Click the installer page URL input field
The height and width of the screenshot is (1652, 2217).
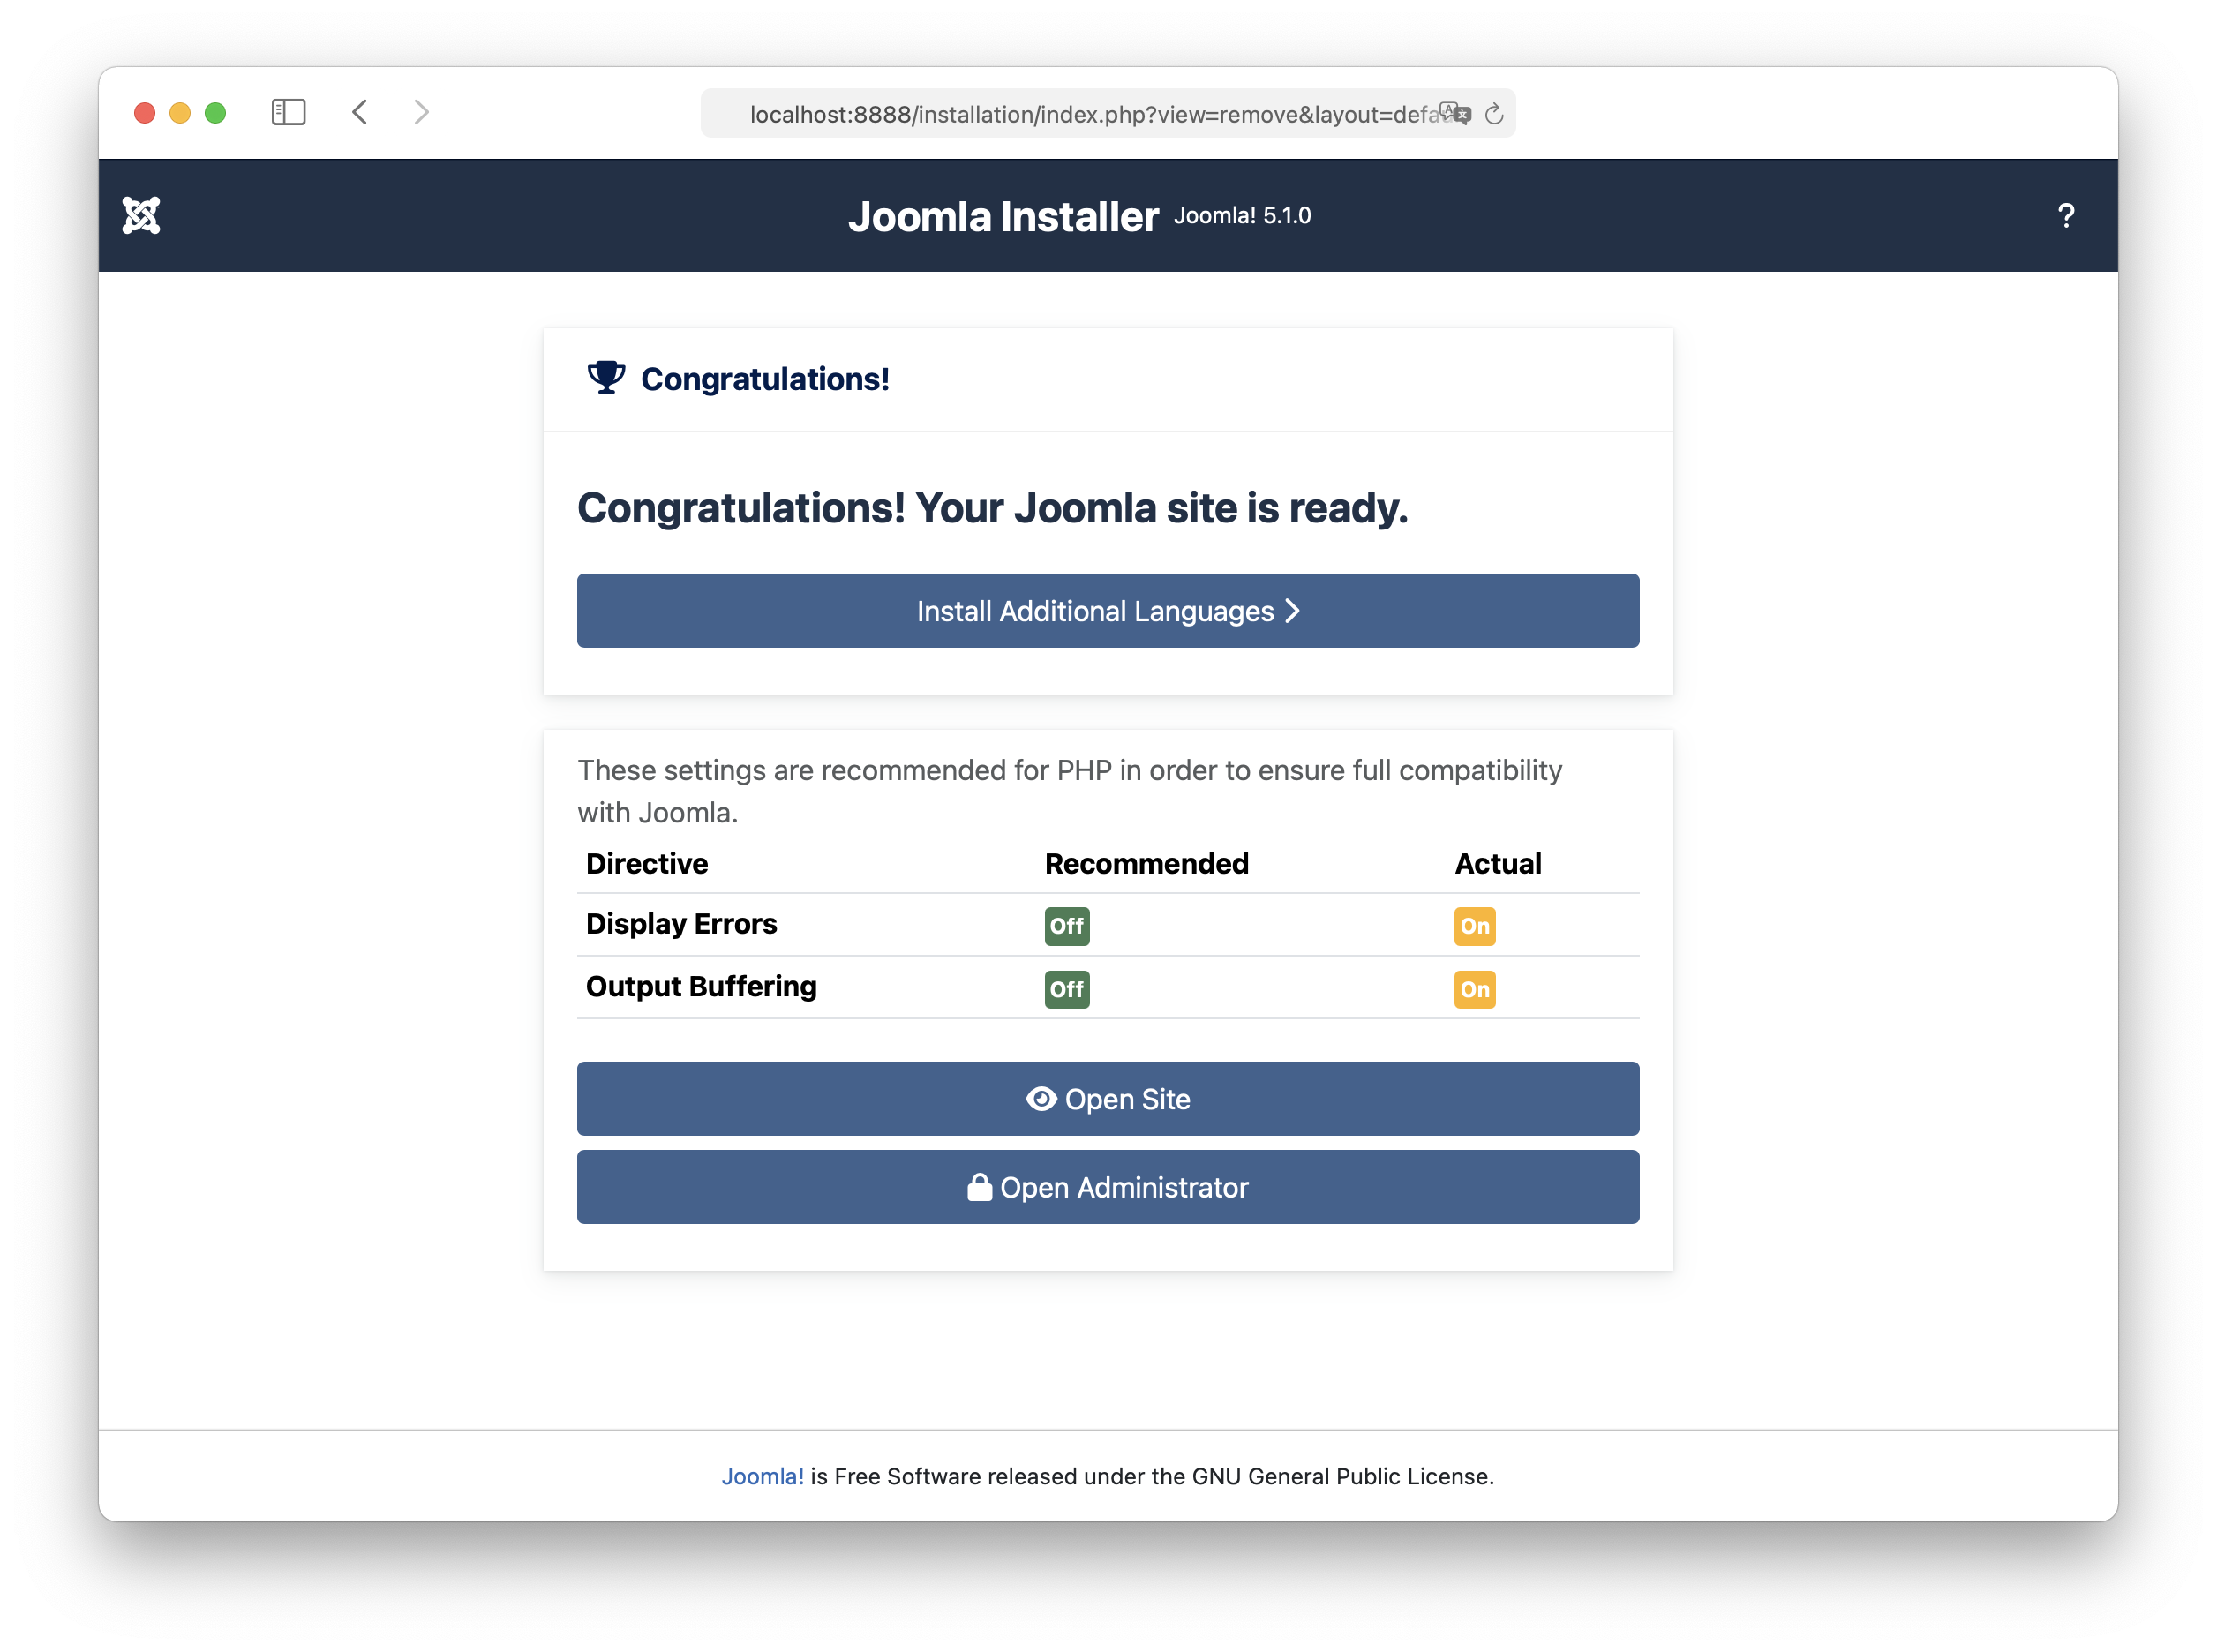pos(1108,115)
